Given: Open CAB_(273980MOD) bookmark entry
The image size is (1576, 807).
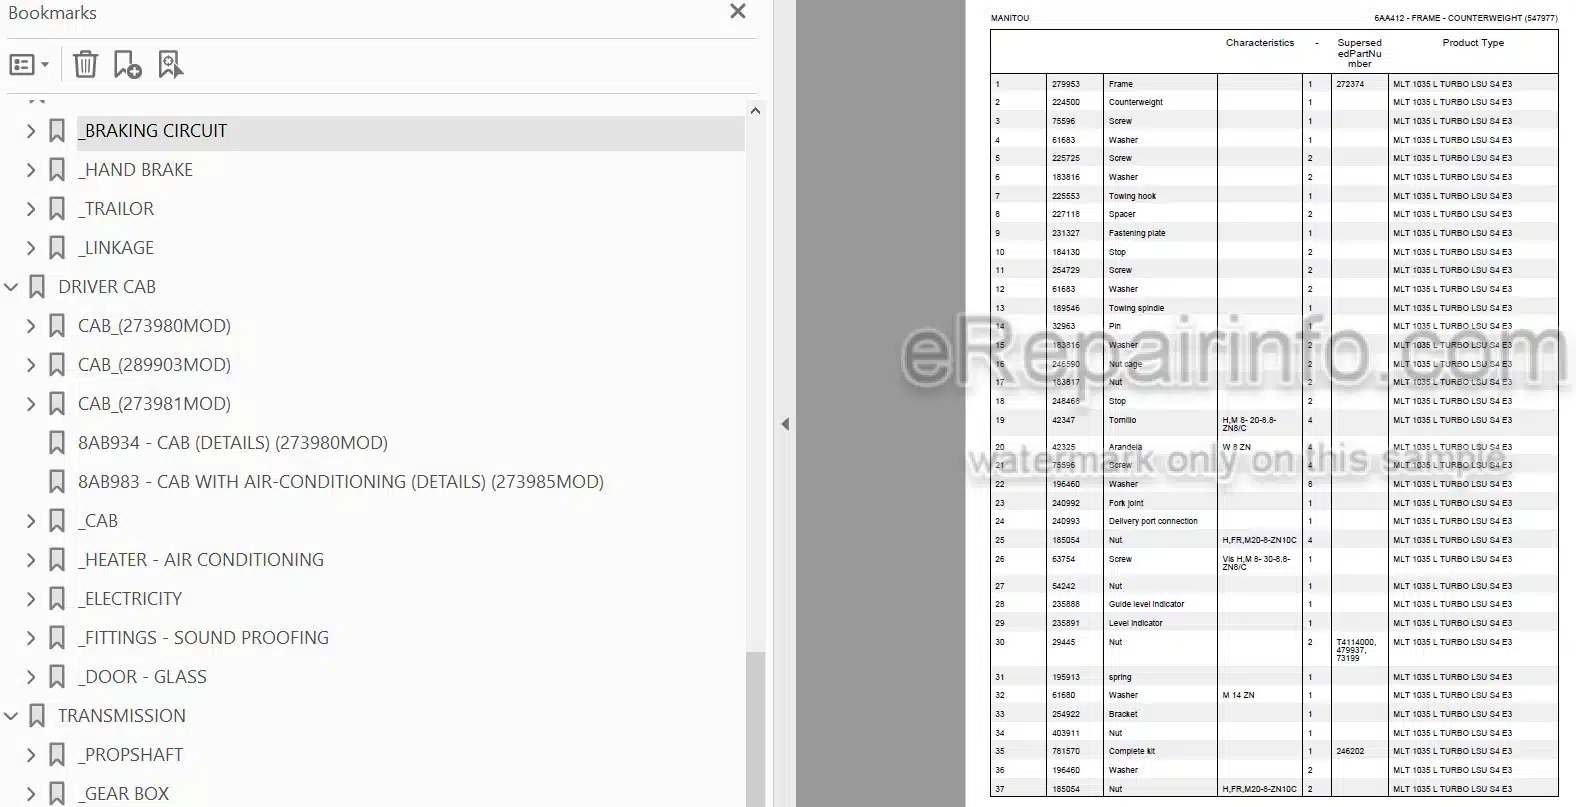Looking at the screenshot, I should click(x=154, y=326).
